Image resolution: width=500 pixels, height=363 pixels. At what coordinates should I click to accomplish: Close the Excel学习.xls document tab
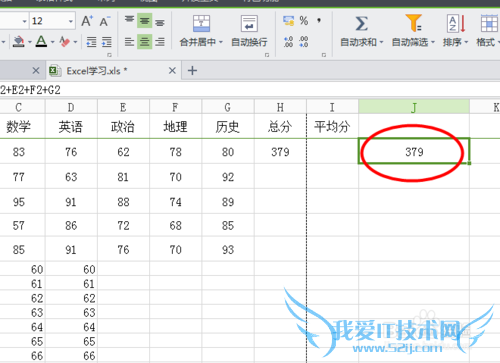point(172,71)
